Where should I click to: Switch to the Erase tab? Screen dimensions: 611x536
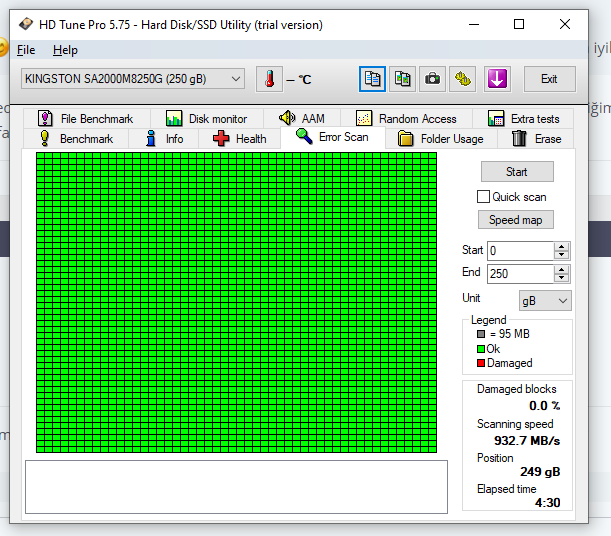(536, 139)
